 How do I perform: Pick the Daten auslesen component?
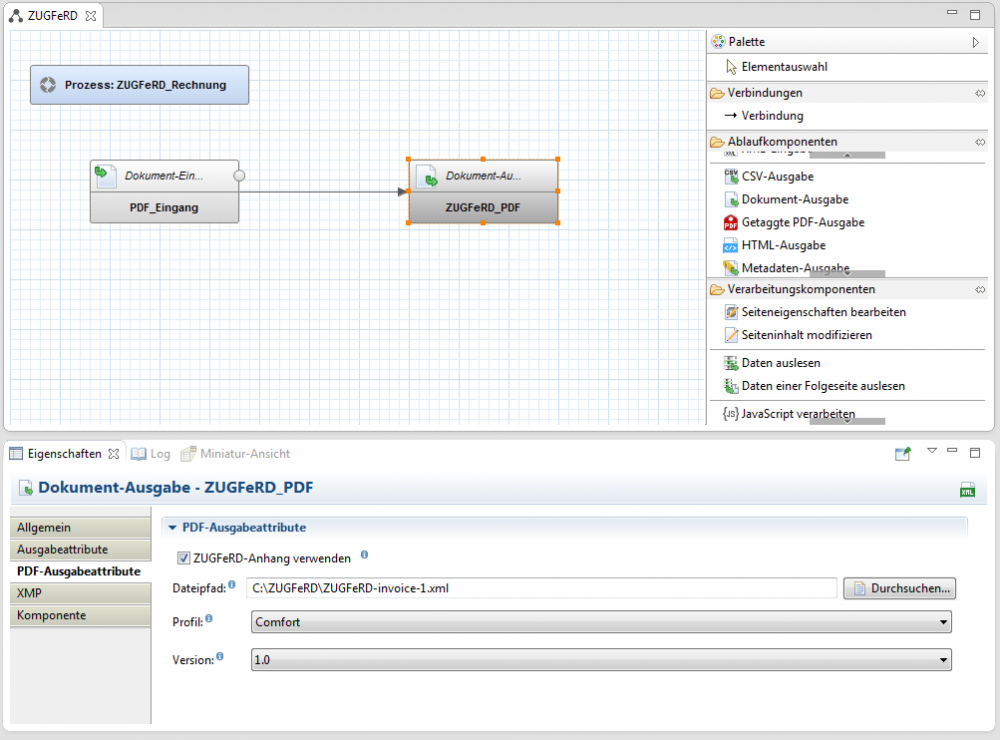pos(780,363)
